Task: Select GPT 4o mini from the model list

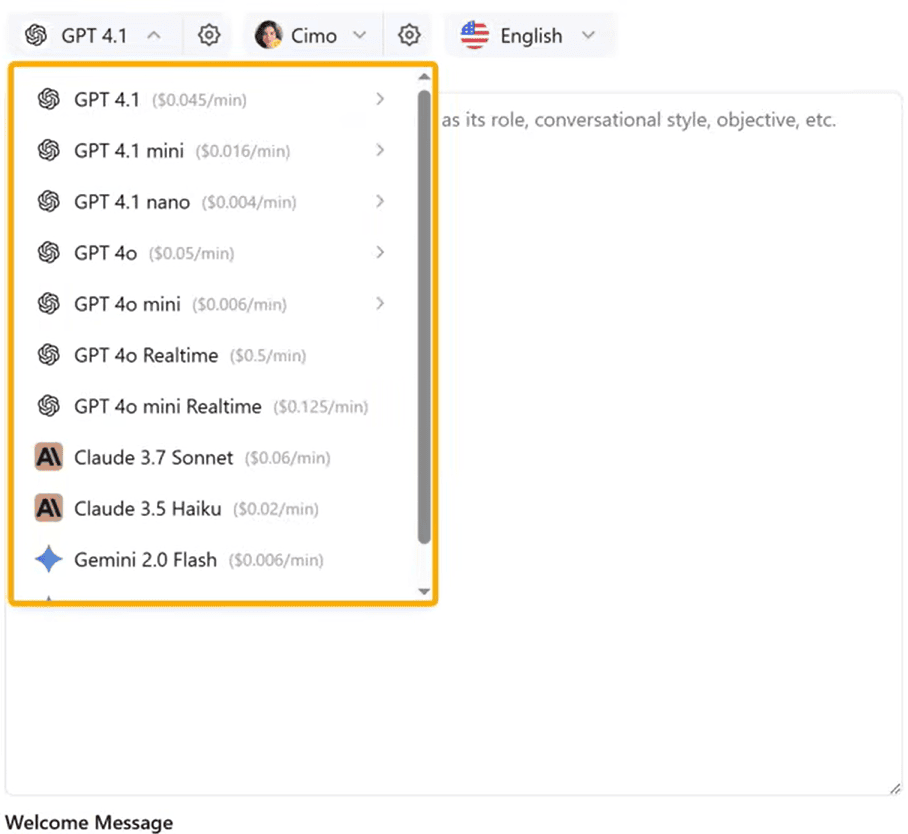Action: pos(127,304)
